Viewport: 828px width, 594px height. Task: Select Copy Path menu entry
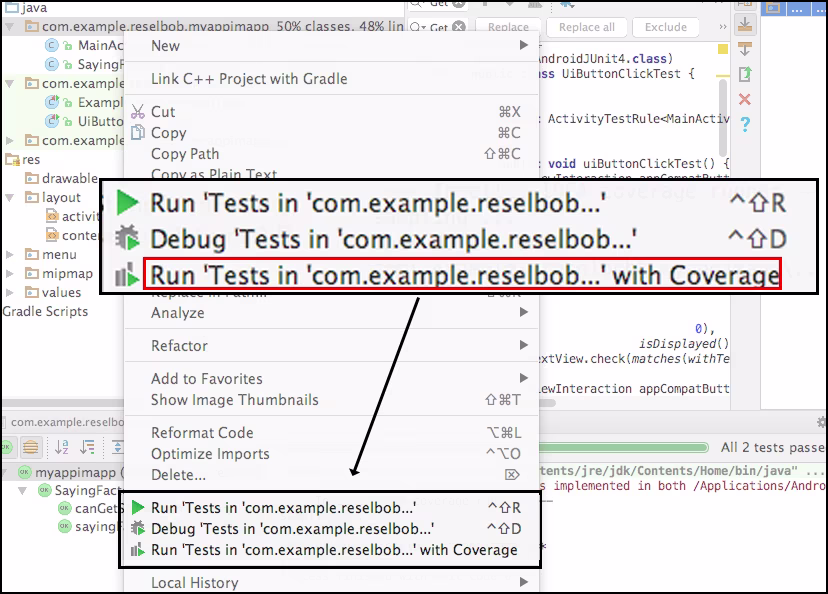click(x=332, y=154)
